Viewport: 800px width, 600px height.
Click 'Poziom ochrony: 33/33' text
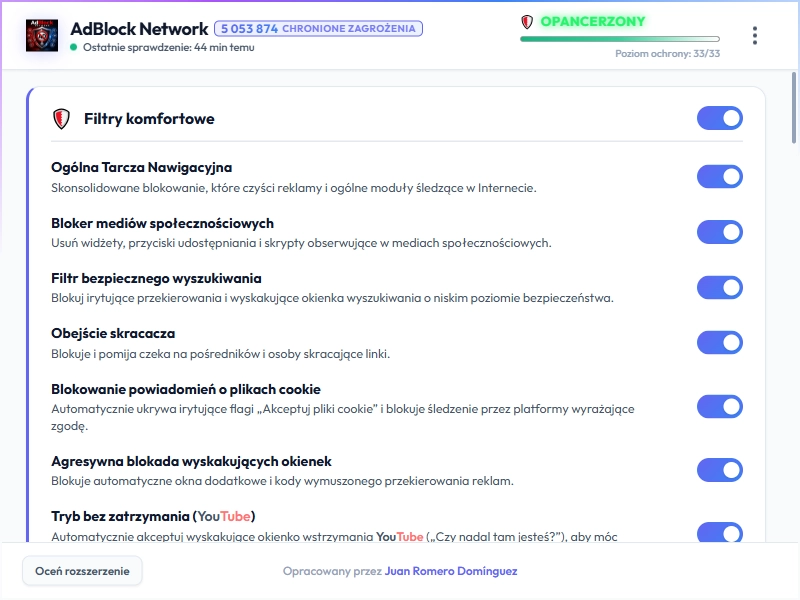(667, 54)
